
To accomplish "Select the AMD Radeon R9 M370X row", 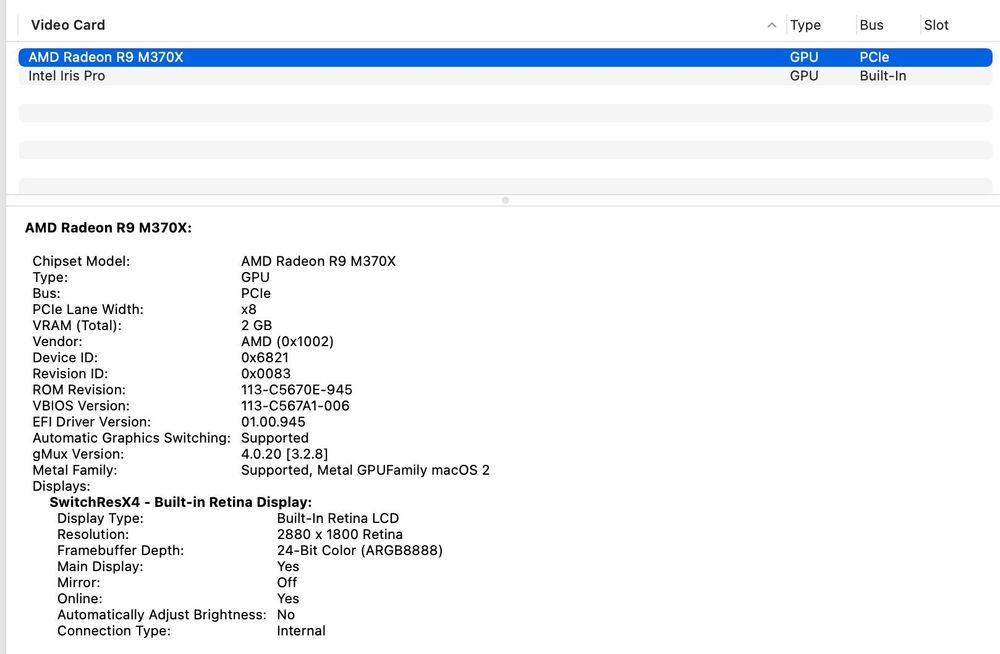I will click(505, 57).
